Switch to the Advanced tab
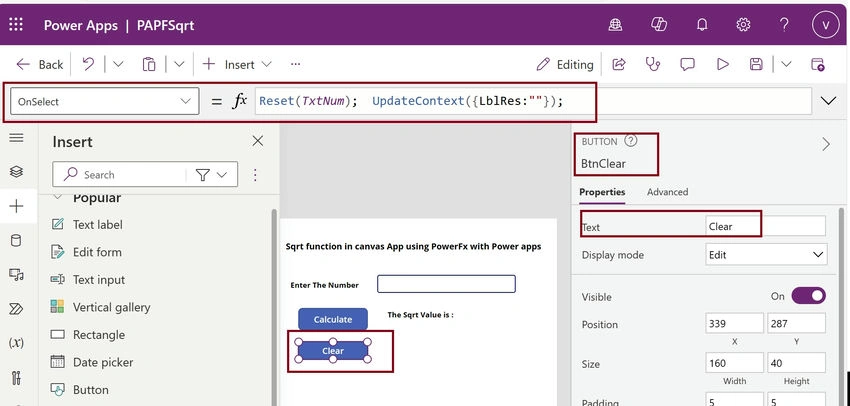This screenshot has height=406, width=850. pos(667,192)
